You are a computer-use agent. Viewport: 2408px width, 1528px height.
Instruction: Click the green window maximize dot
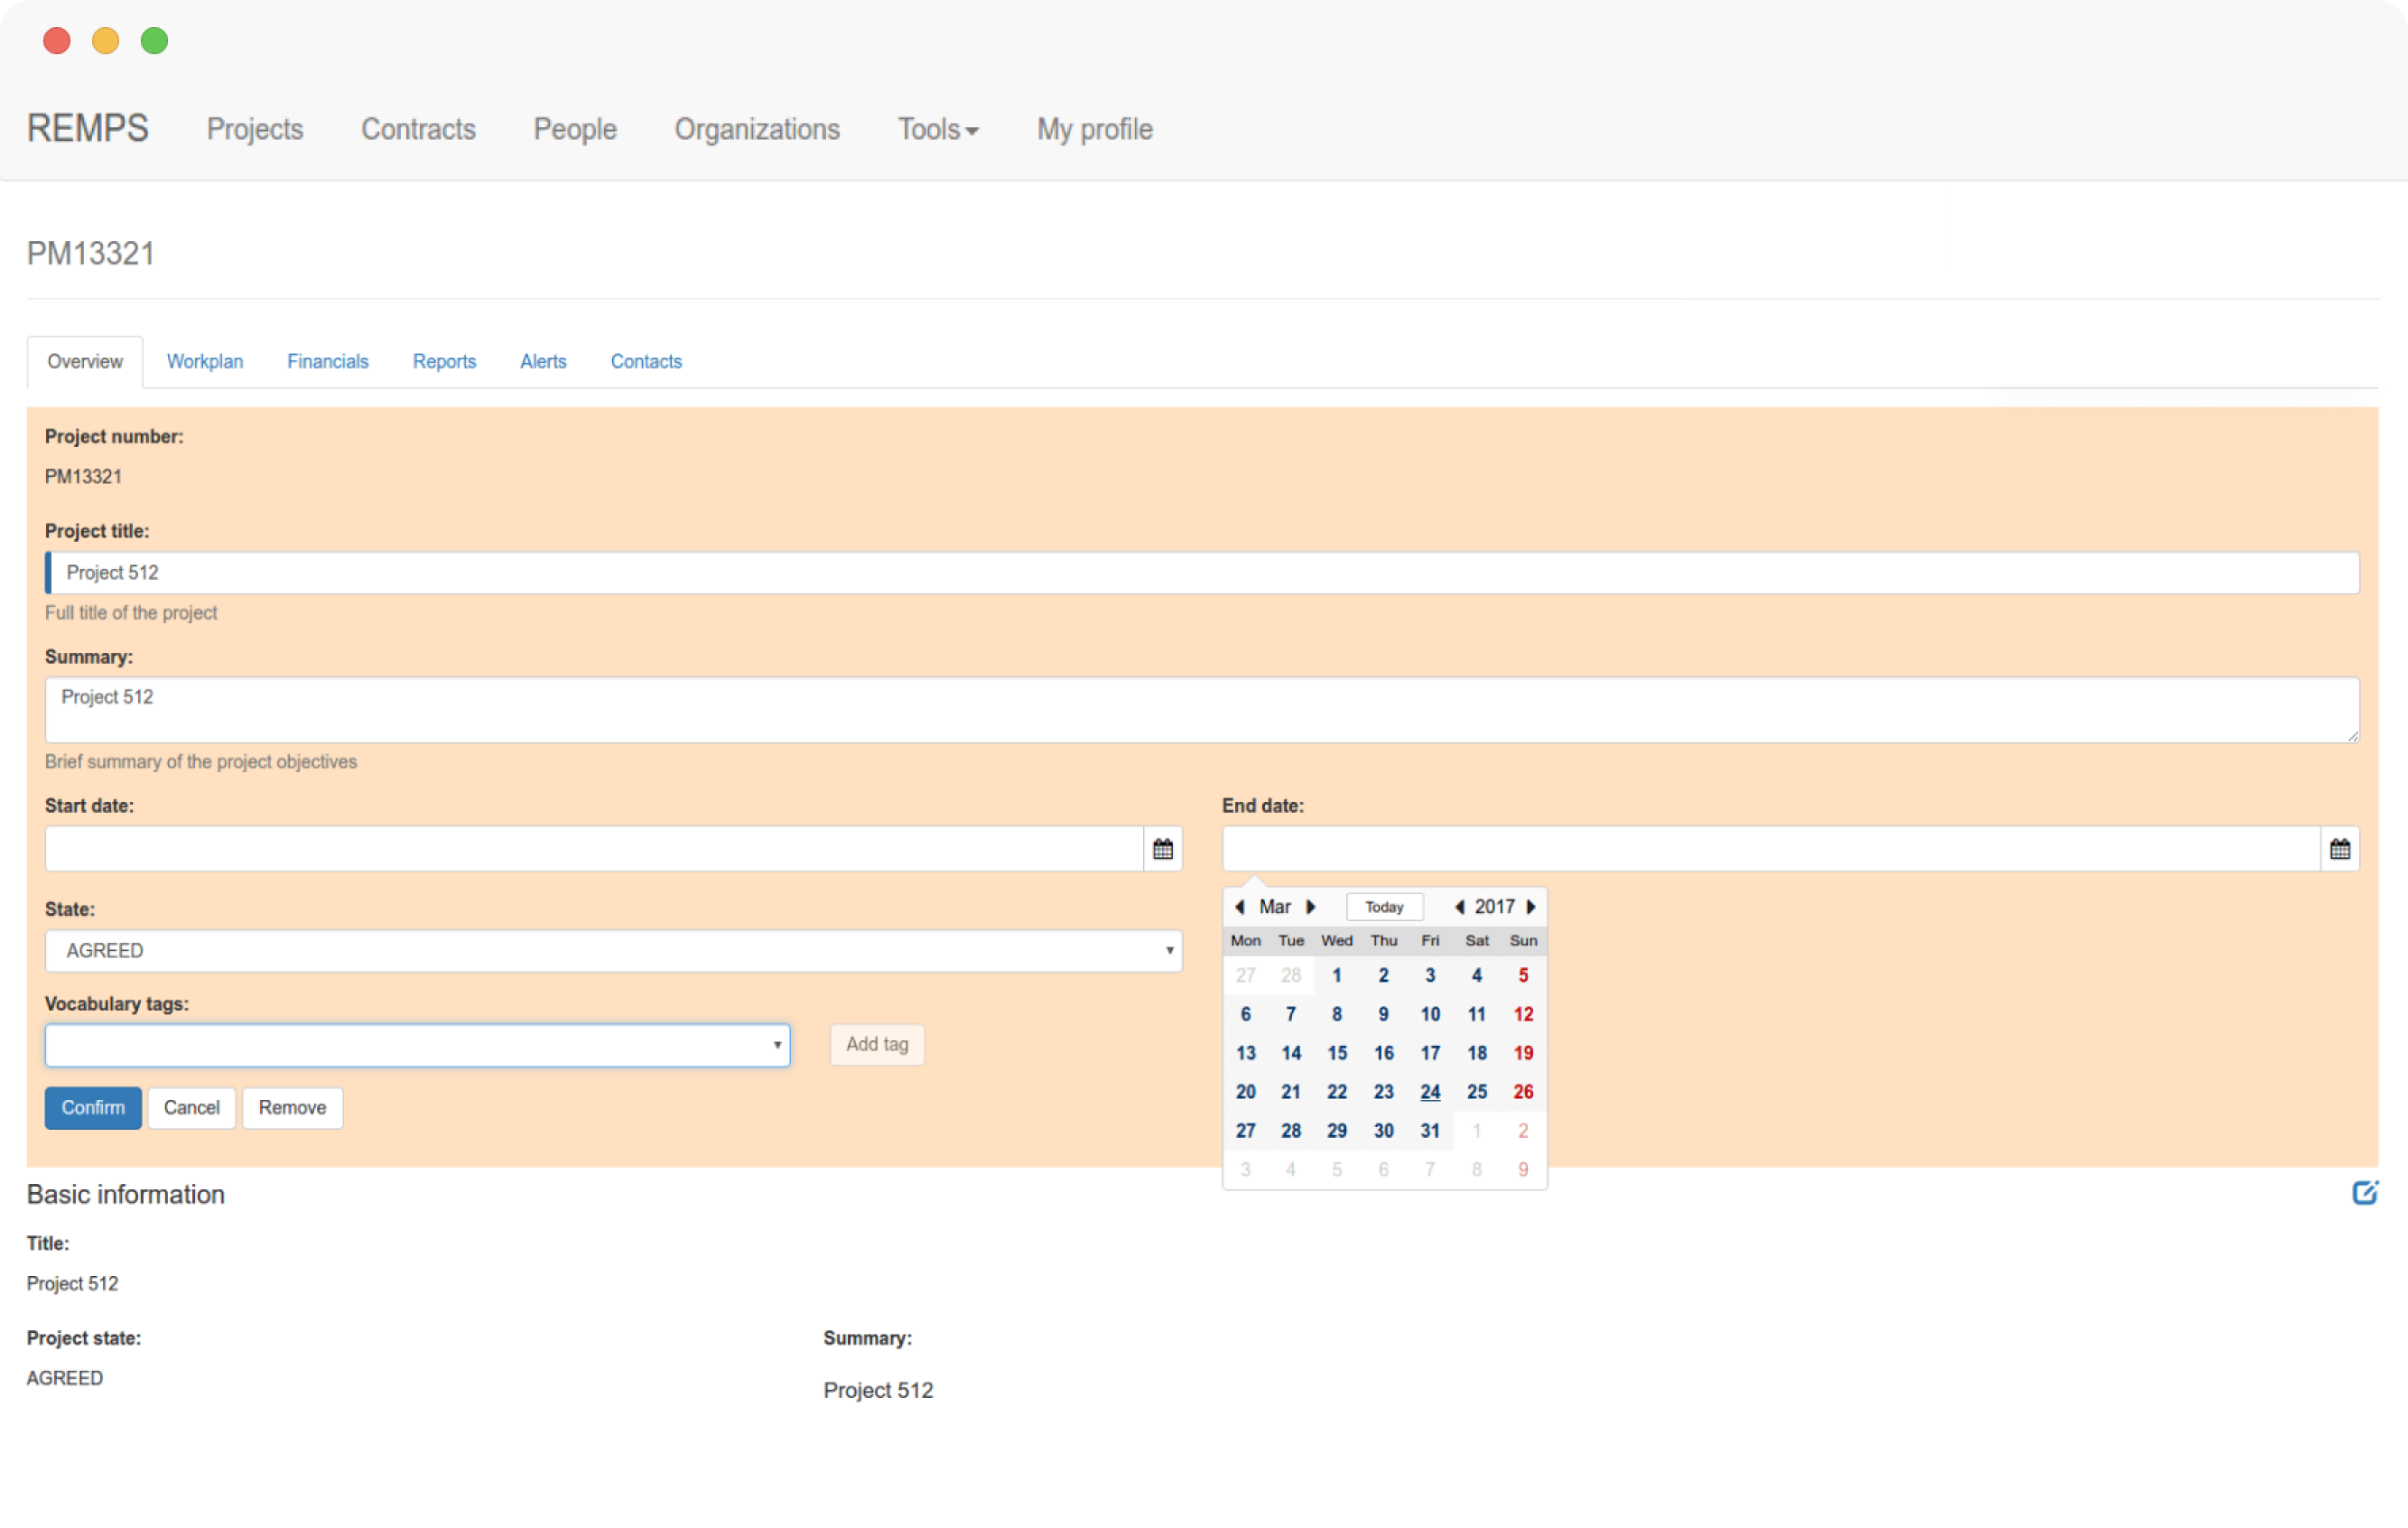[x=154, y=41]
